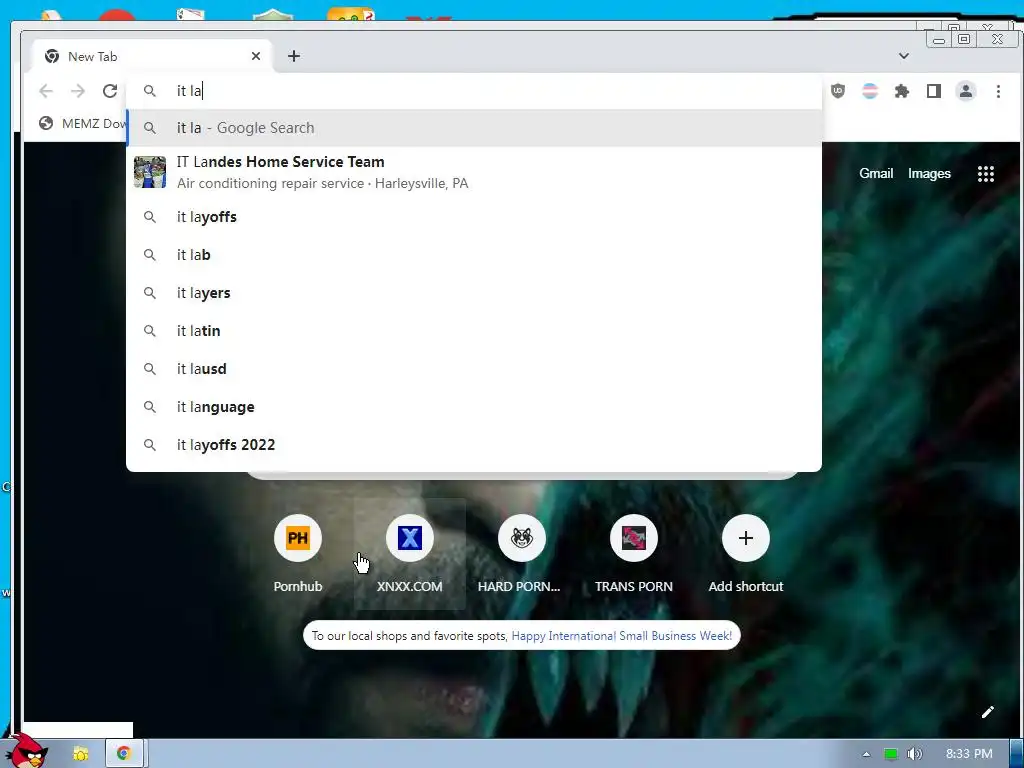Image resolution: width=1024 pixels, height=768 pixels.
Task: Open the Images link
Action: point(929,174)
